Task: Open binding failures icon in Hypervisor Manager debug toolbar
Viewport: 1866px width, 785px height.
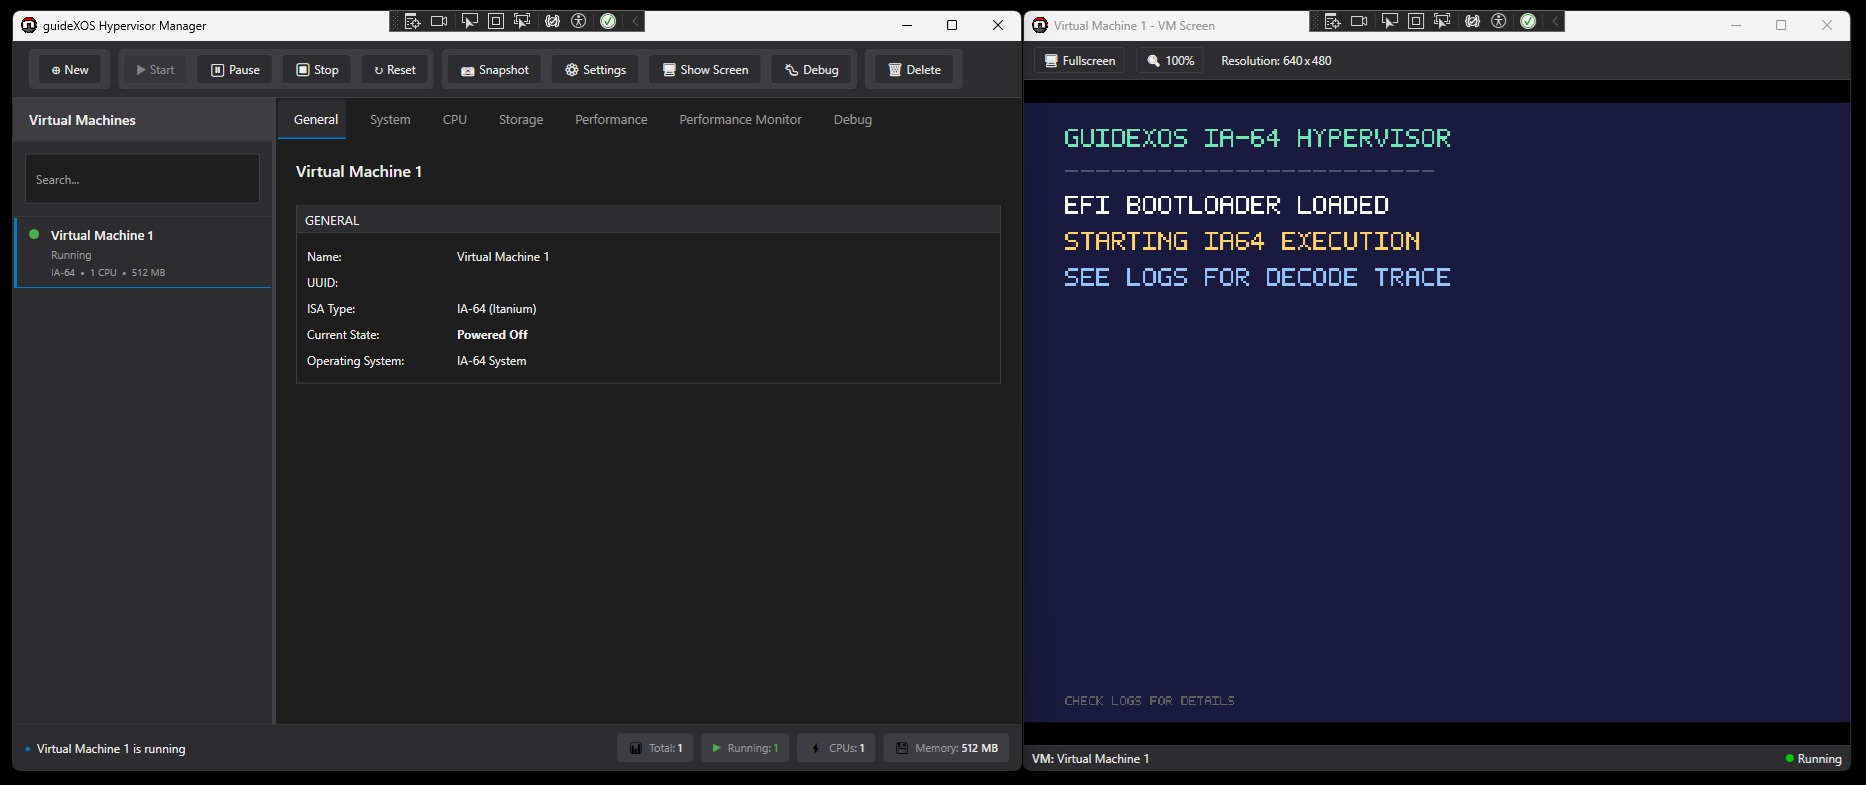Action: click(x=552, y=21)
